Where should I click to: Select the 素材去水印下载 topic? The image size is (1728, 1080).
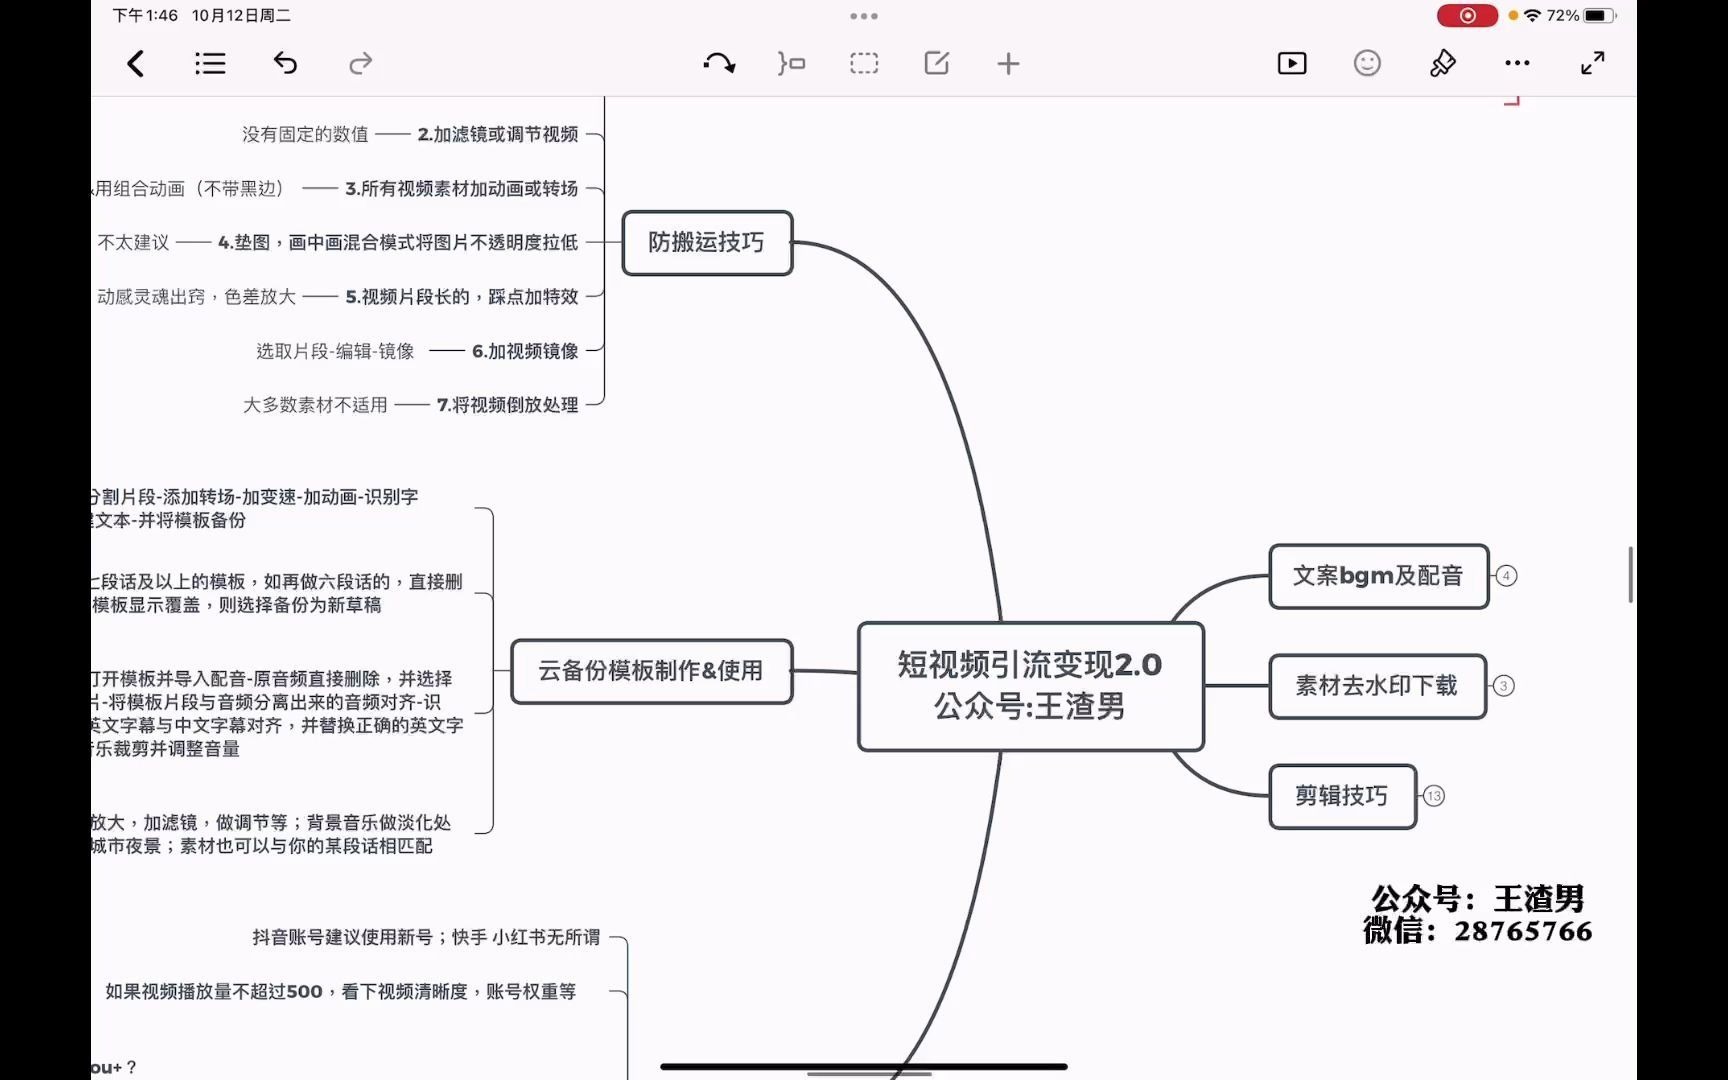[1377, 686]
